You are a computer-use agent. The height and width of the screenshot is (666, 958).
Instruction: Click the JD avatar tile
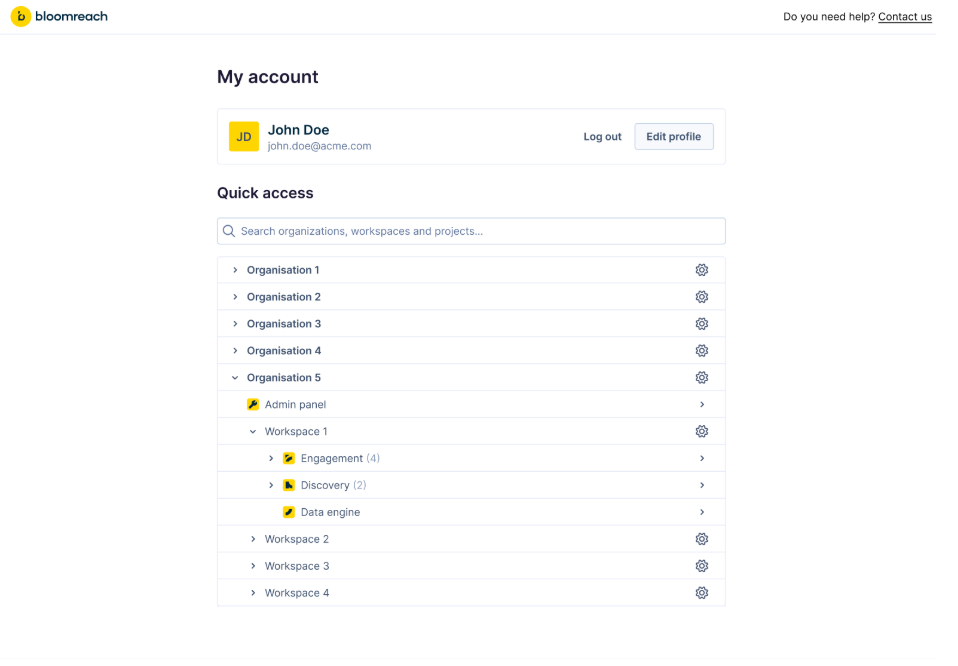tap(244, 136)
